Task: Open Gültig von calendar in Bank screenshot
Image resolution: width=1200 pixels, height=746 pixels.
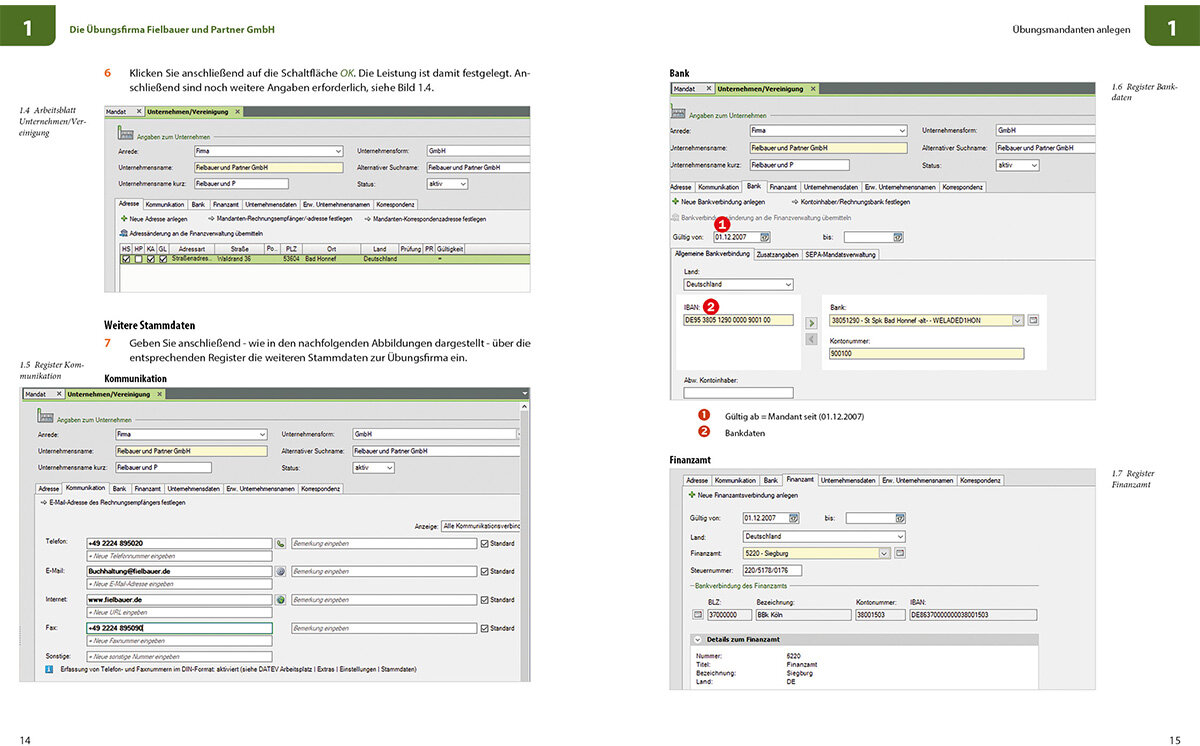Action: 765,237
